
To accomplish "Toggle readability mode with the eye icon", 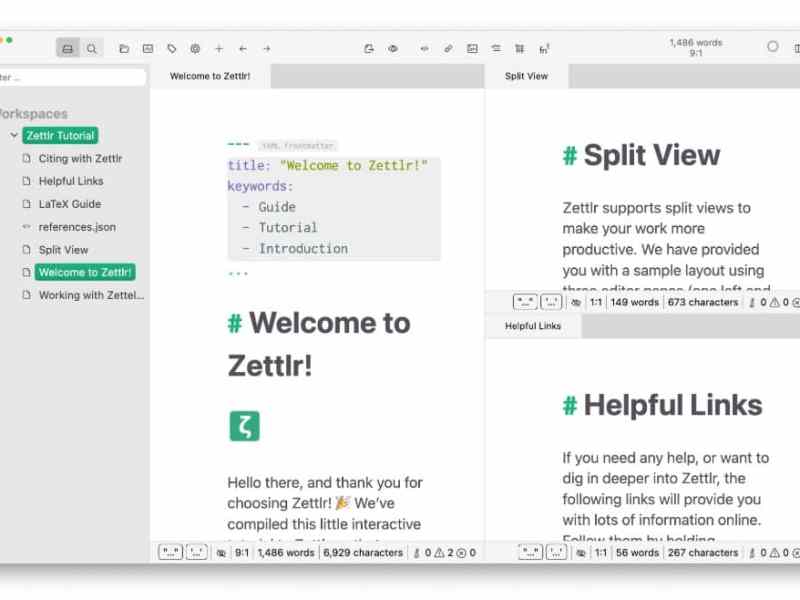I will click(x=393, y=48).
